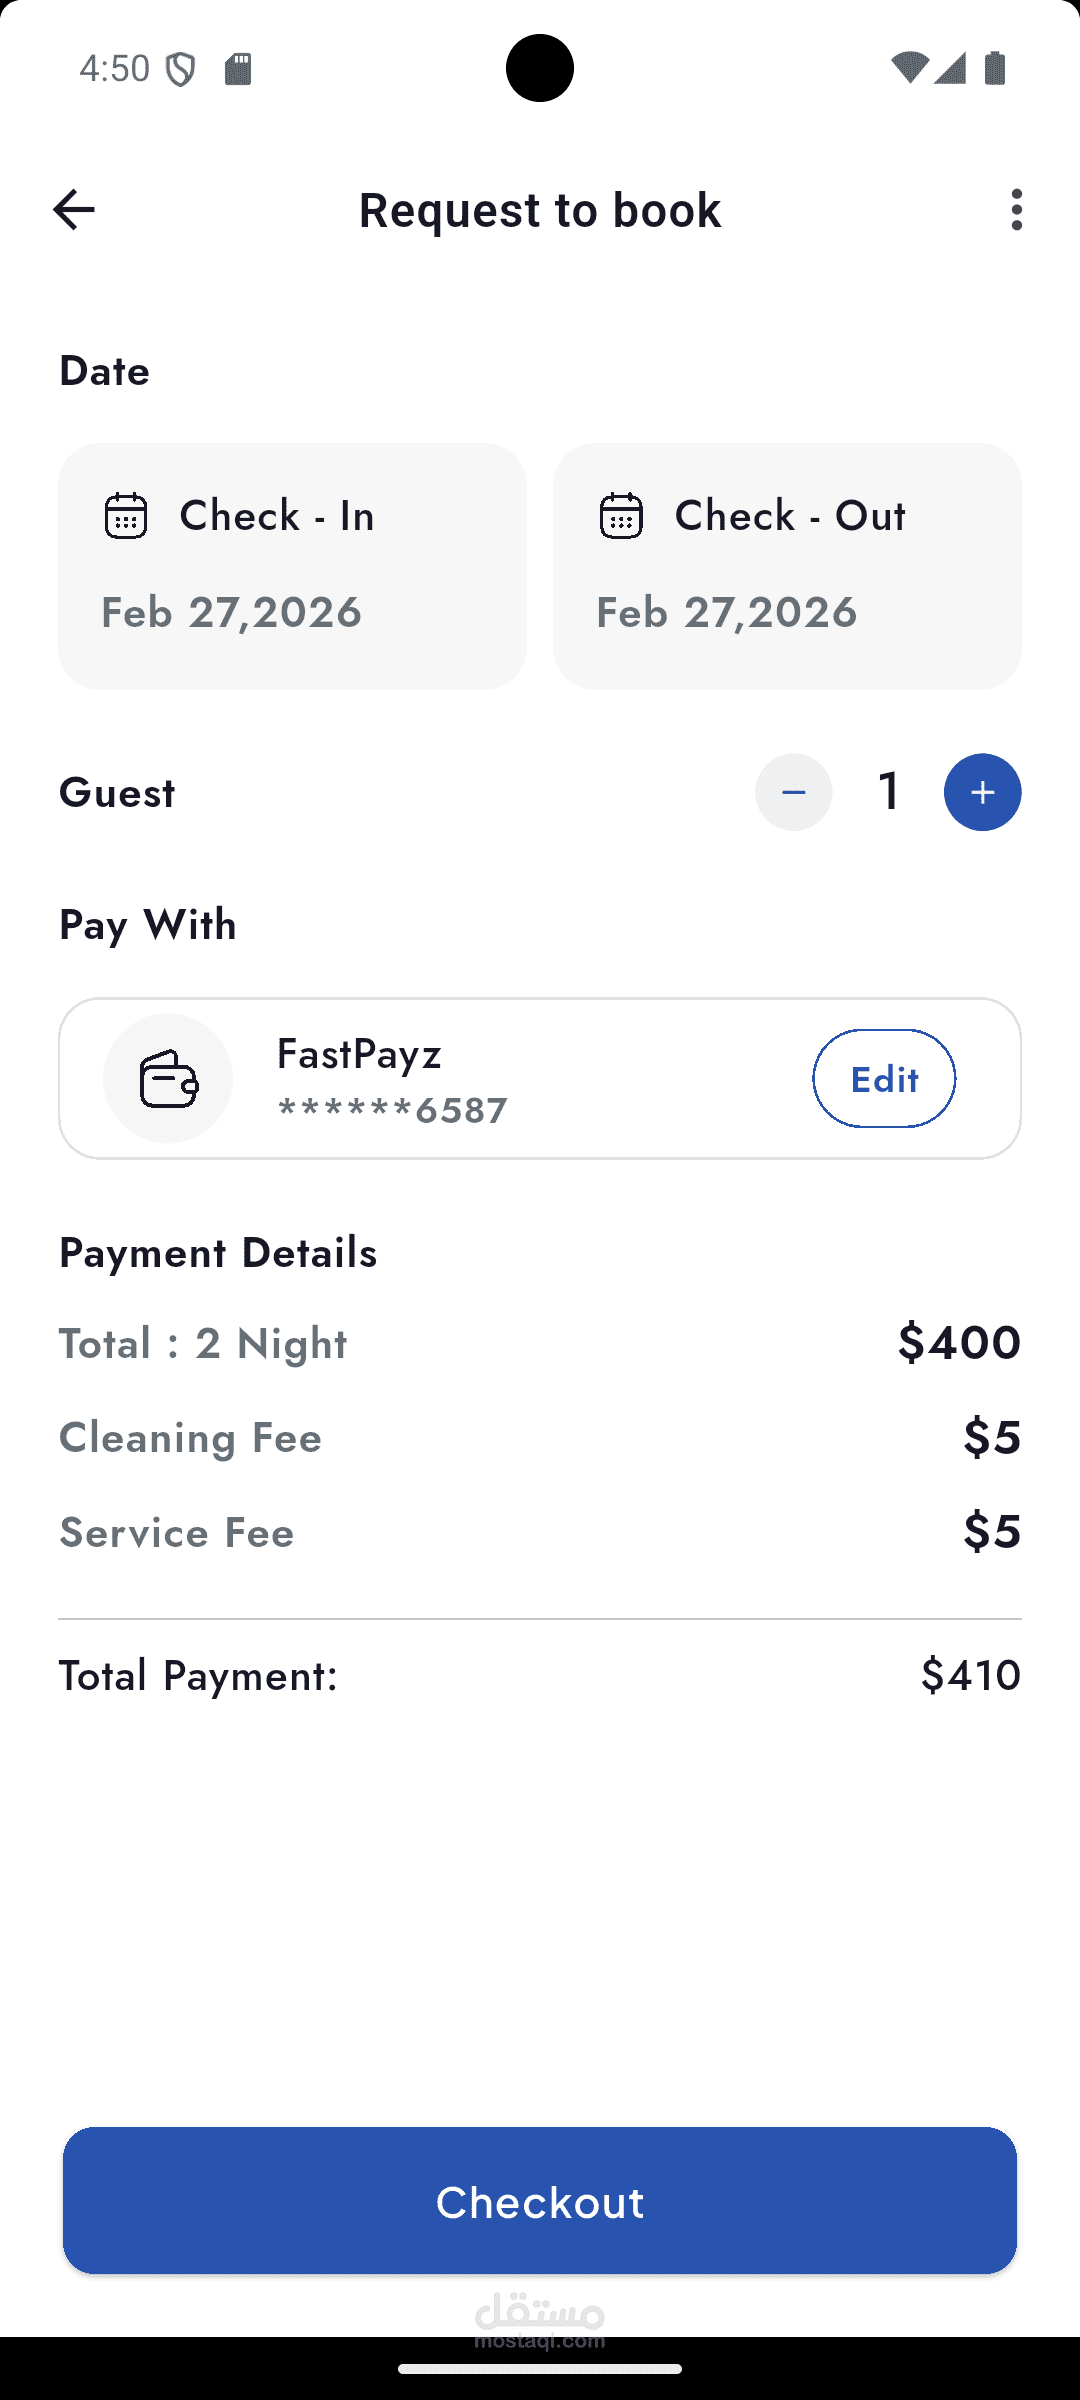Open the three-dot overflow menu
This screenshot has height=2400, width=1080.
(1016, 210)
